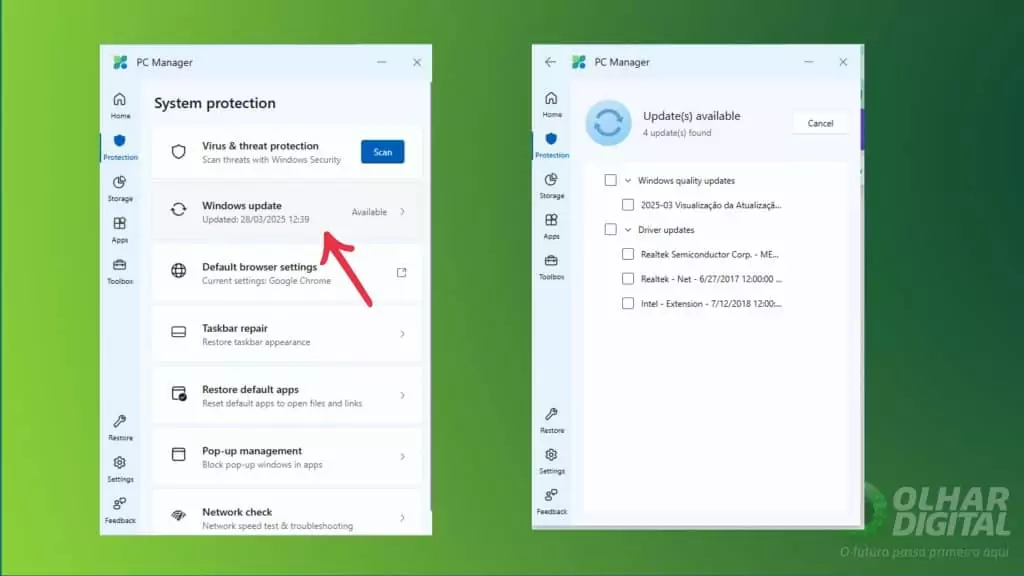The image size is (1024, 576).
Task: Open Settings in left window sidebar
Action: pyautogui.click(x=120, y=469)
